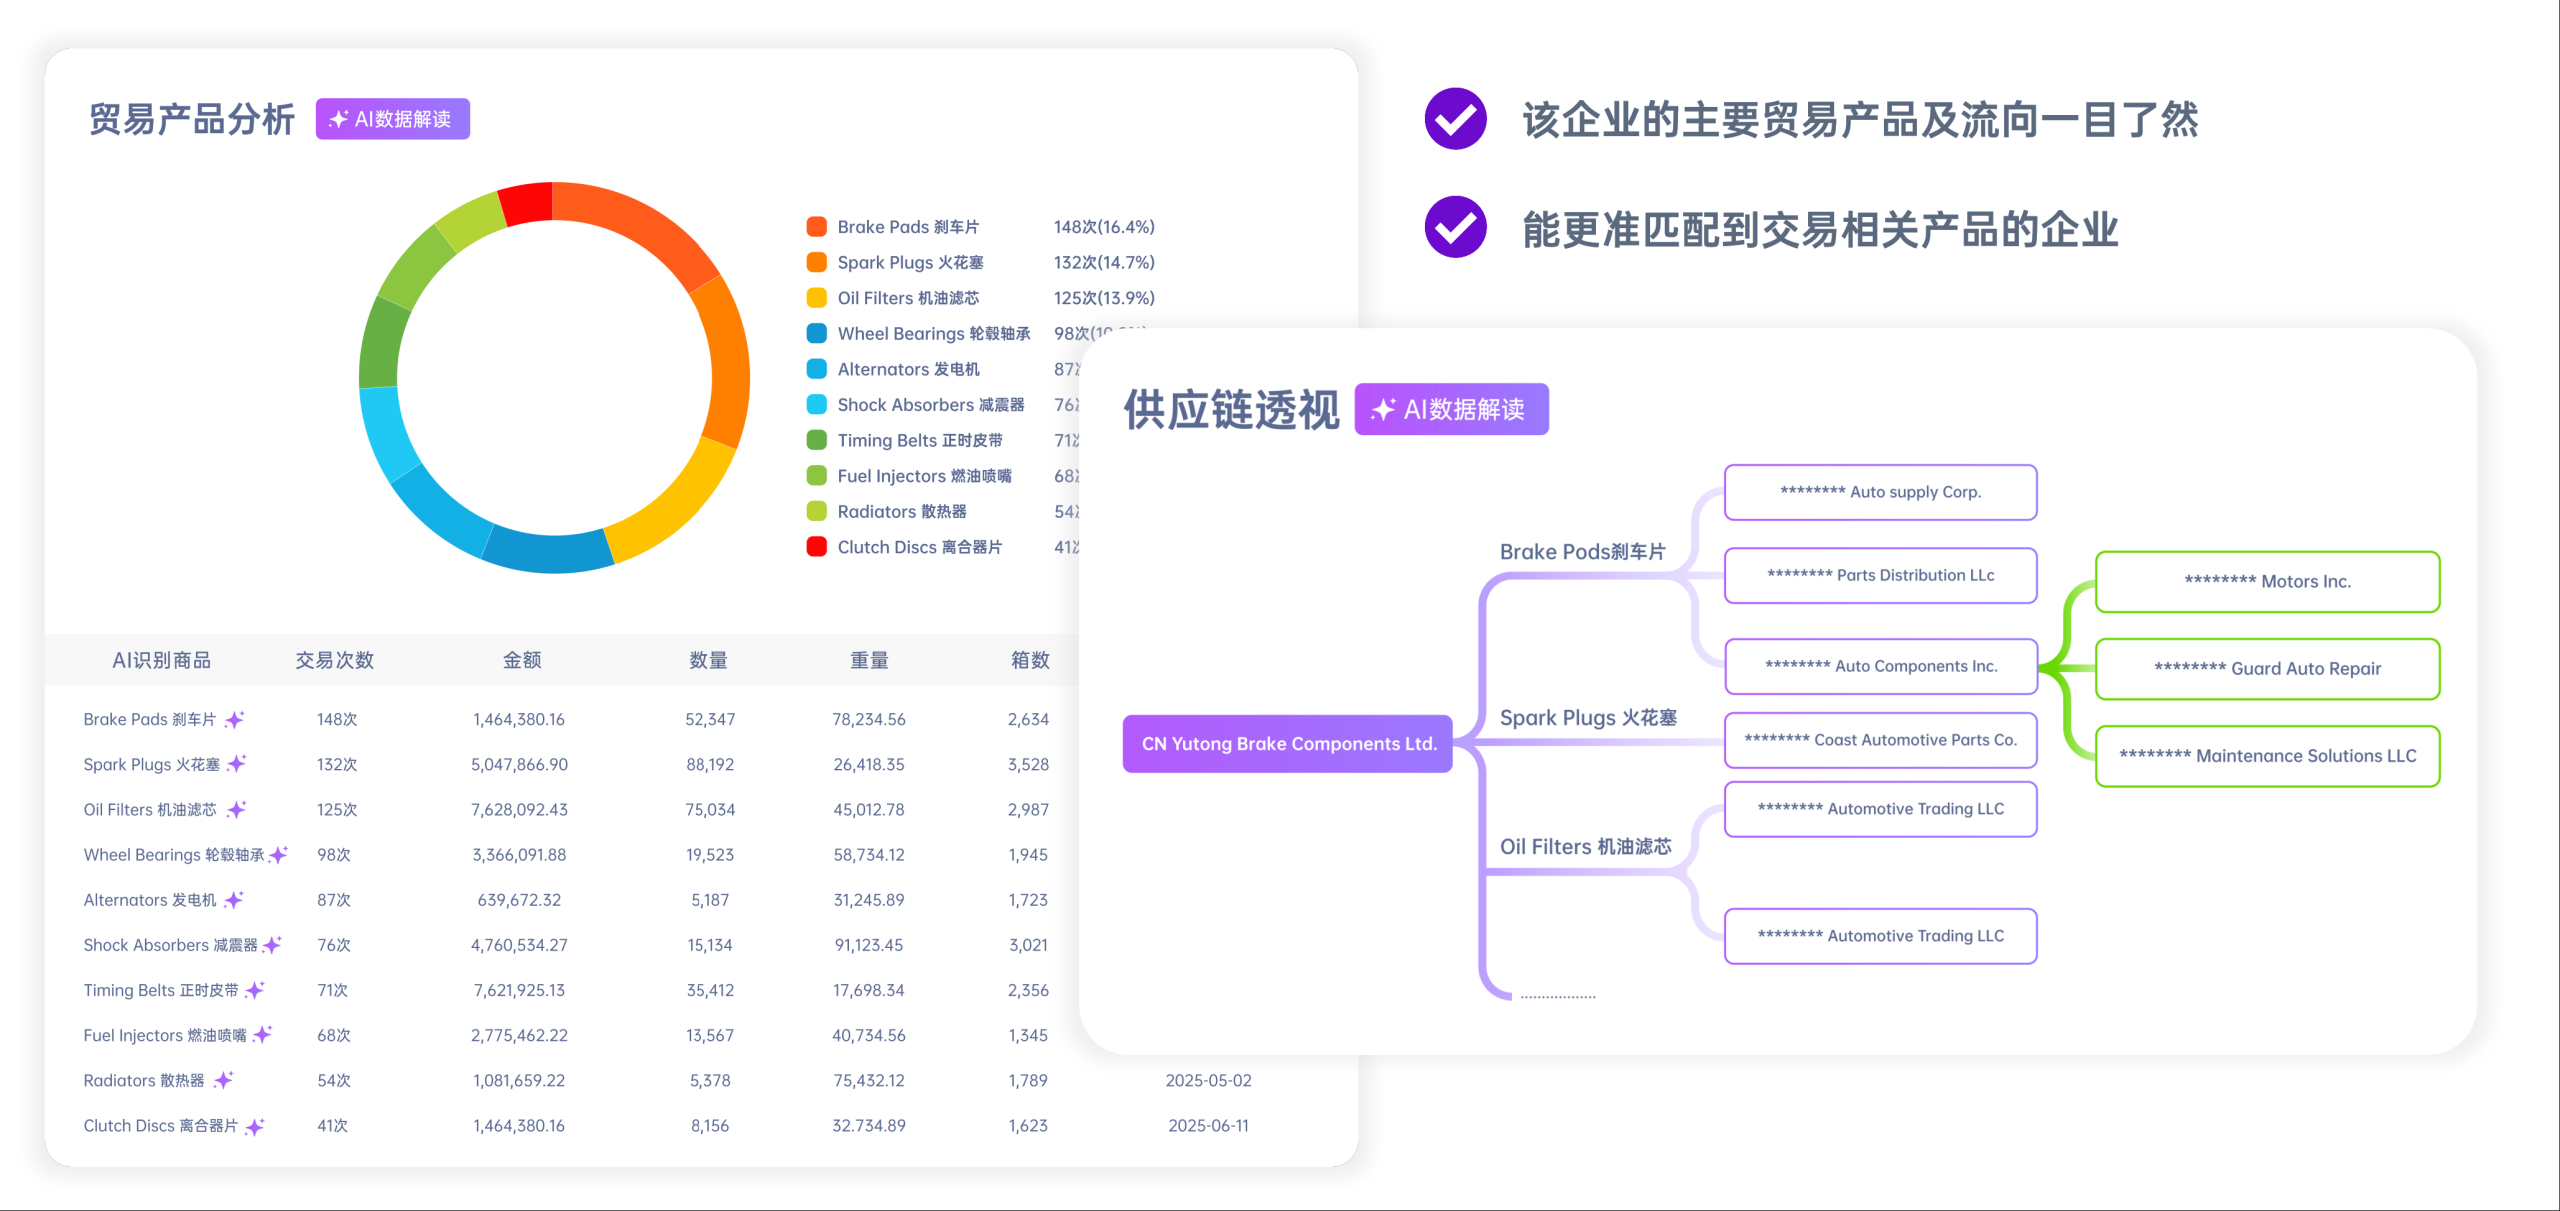This screenshot has width=2560, height=1211.
Task: Open Auto Components Inc. node
Action: coord(1881,666)
